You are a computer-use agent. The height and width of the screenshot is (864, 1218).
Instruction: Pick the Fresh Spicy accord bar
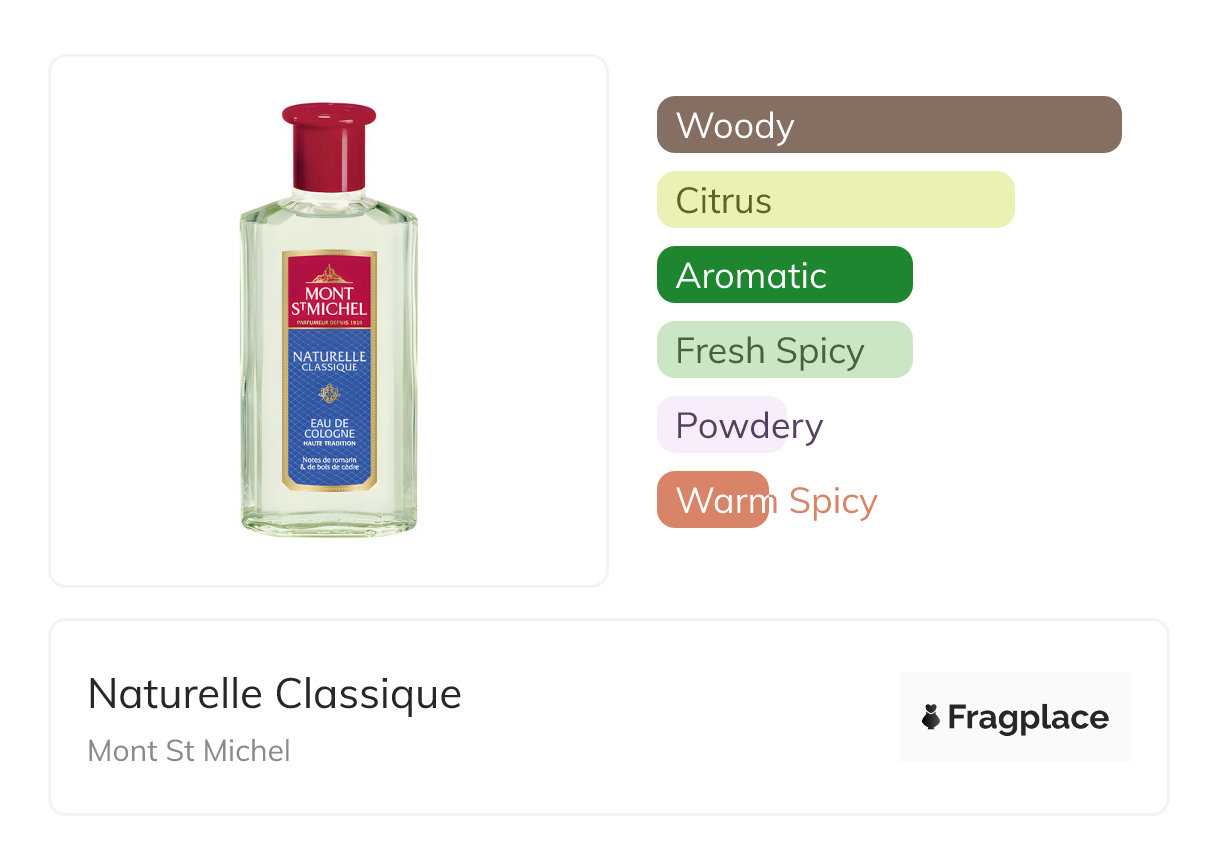(785, 350)
